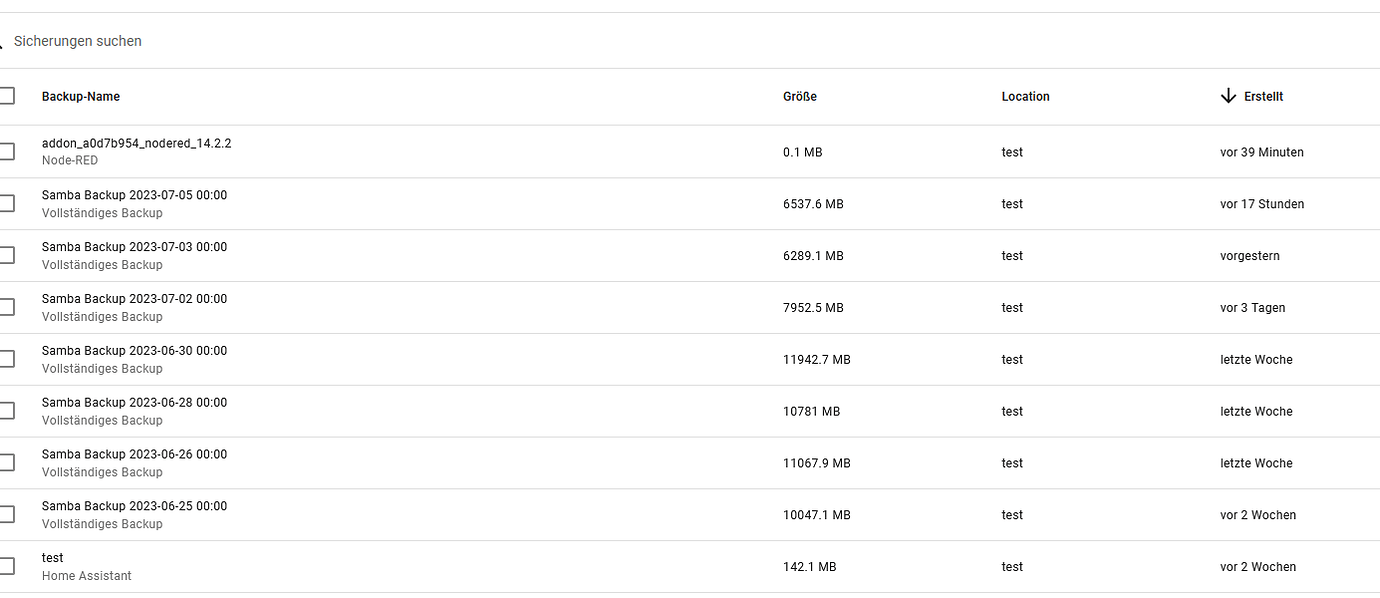1380x598 pixels.
Task: Open Samba Backup 2023-06-26 00:00 row
Action: [134, 455]
